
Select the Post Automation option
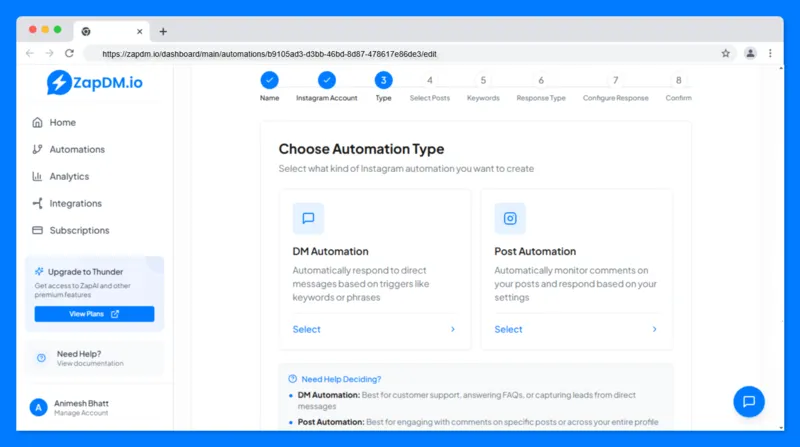point(508,330)
